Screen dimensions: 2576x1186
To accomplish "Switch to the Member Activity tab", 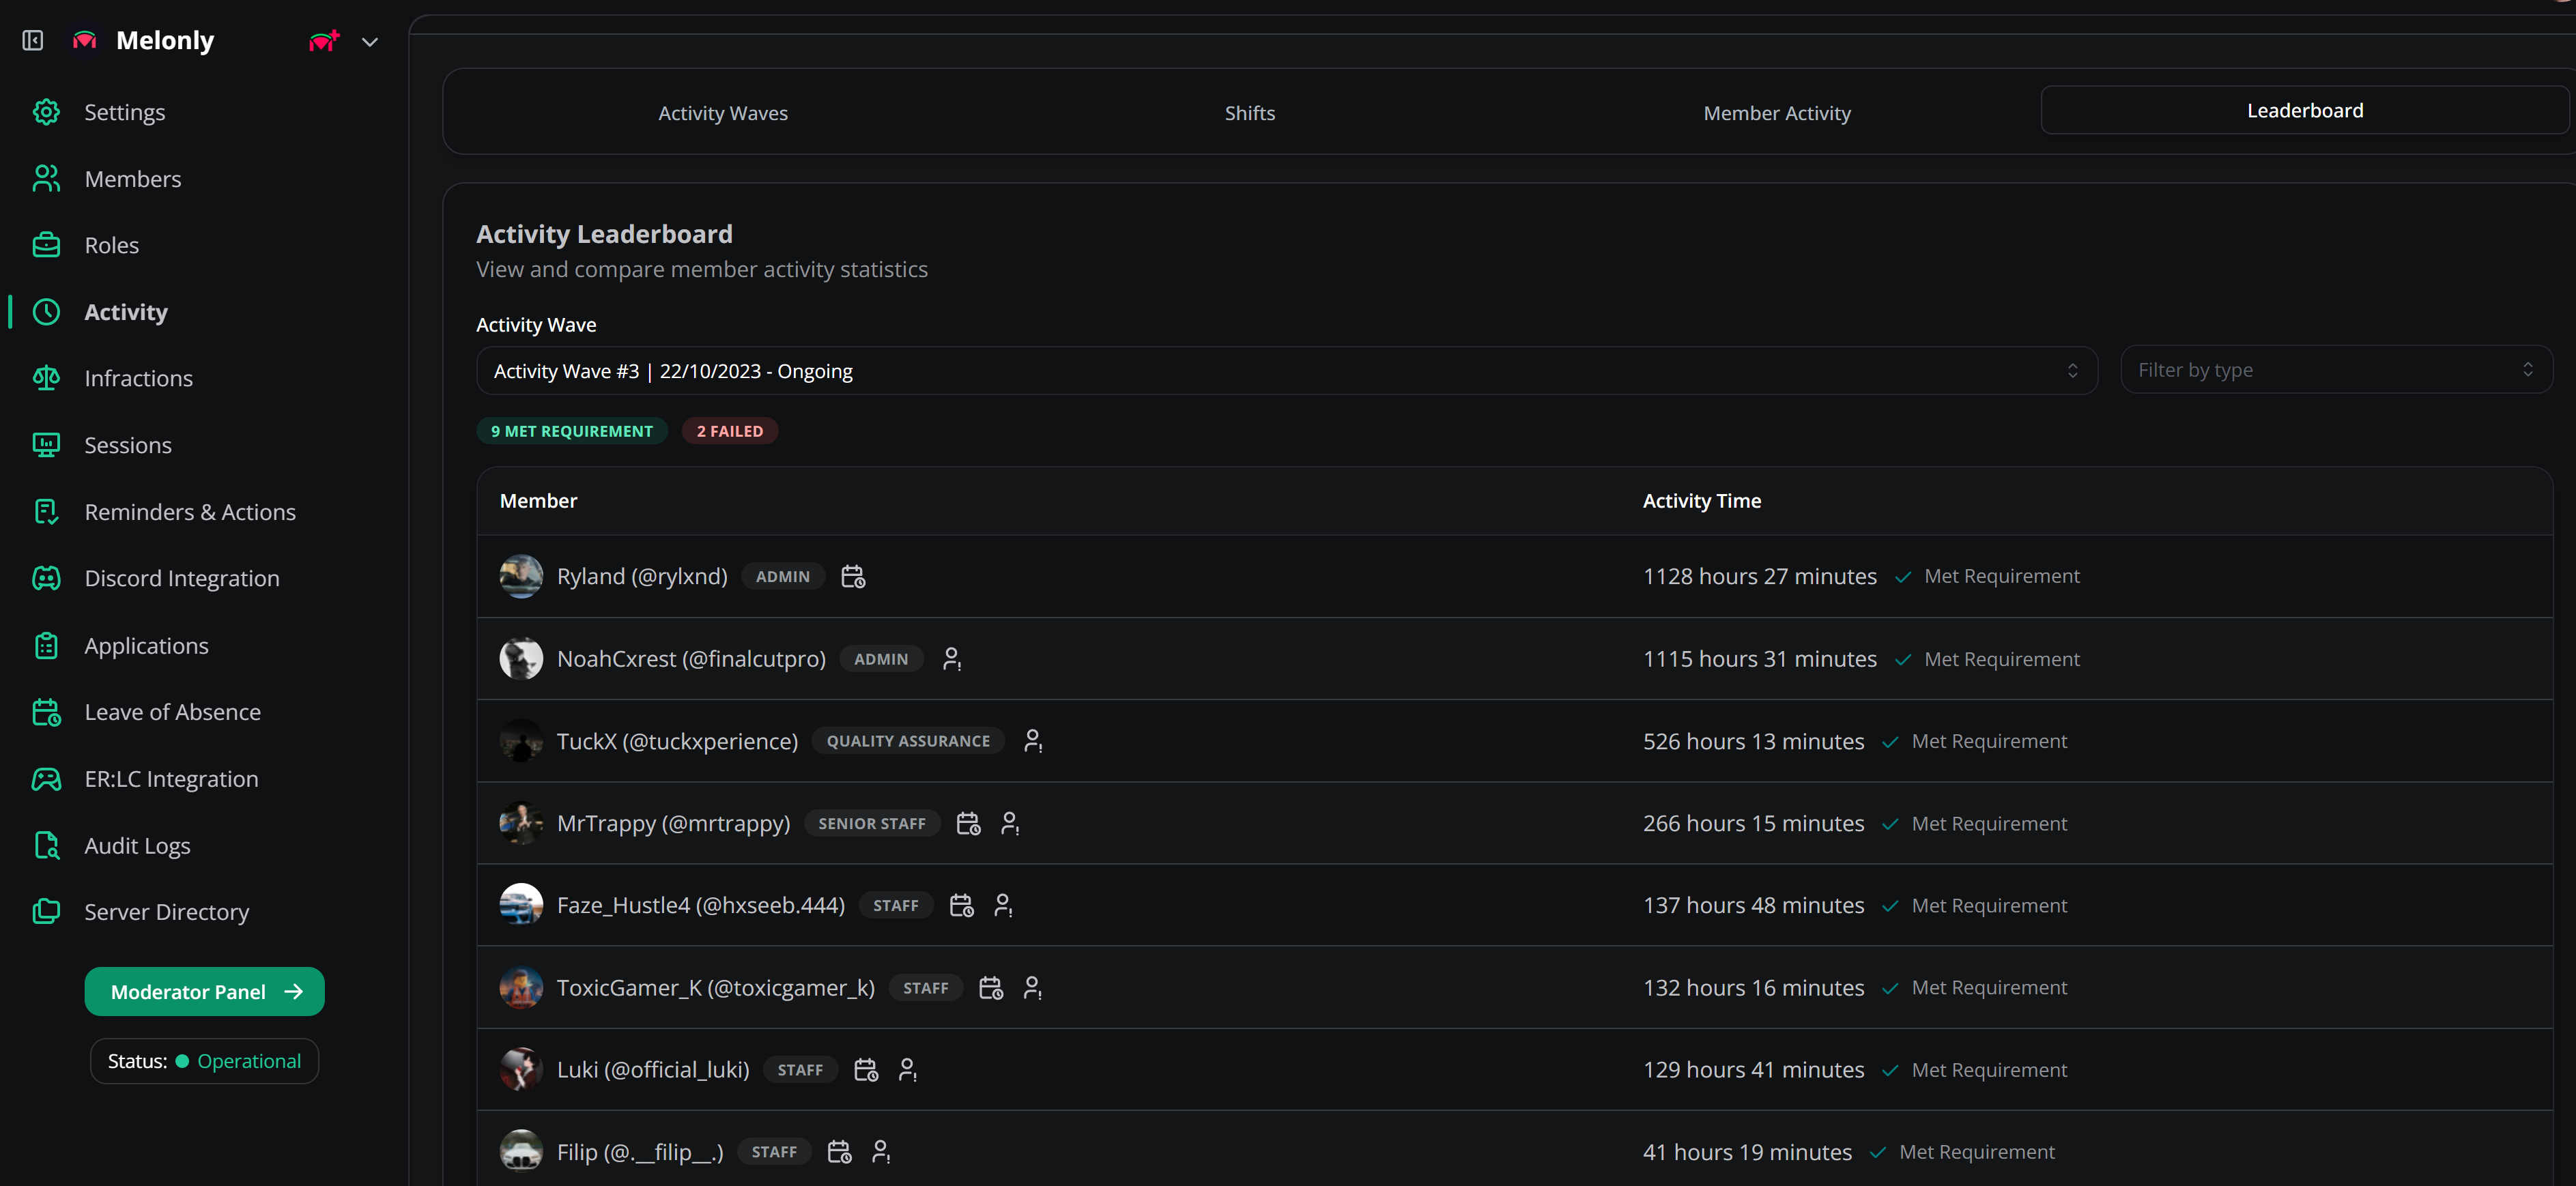I will click(x=1776, y=113).
